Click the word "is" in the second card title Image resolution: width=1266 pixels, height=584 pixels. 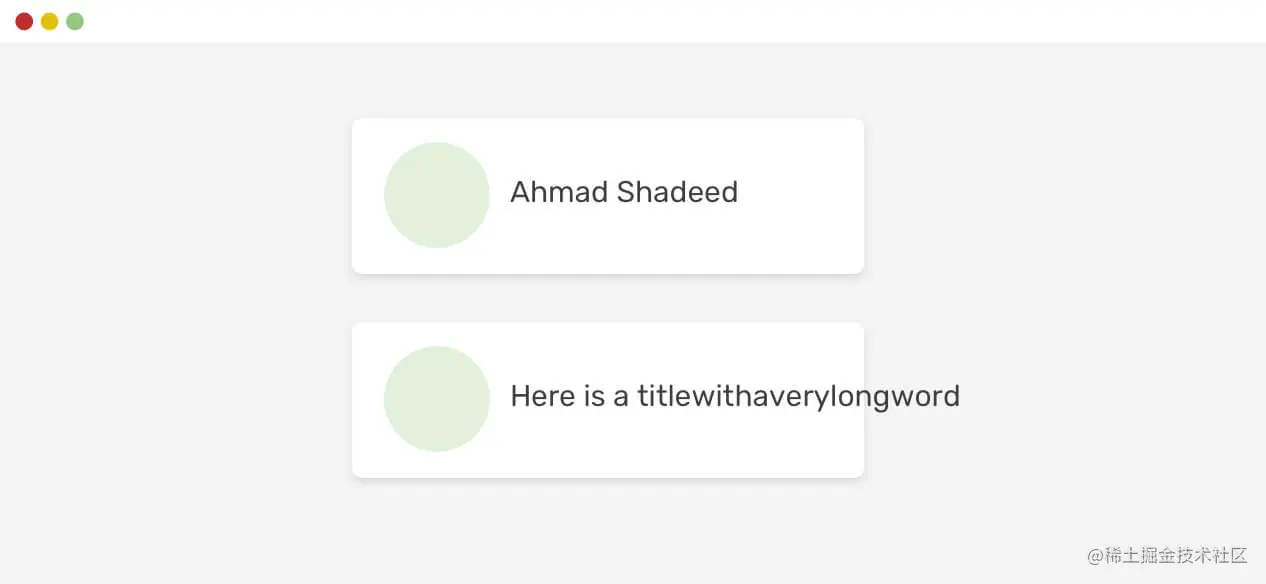[595, 397]
